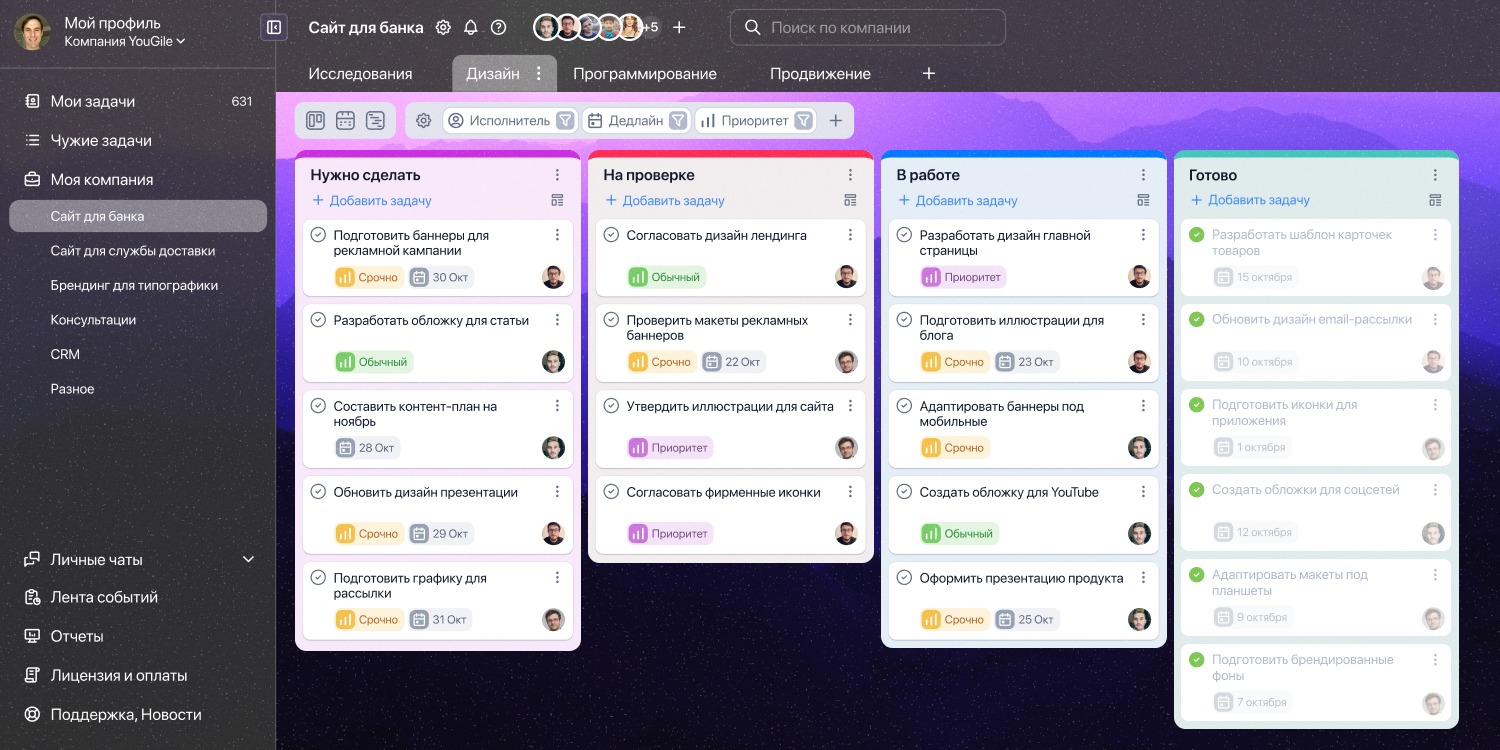Add a task in Нужно сделать column
Viewport: 1500px width, 750px height.
[x=372, y=201]
